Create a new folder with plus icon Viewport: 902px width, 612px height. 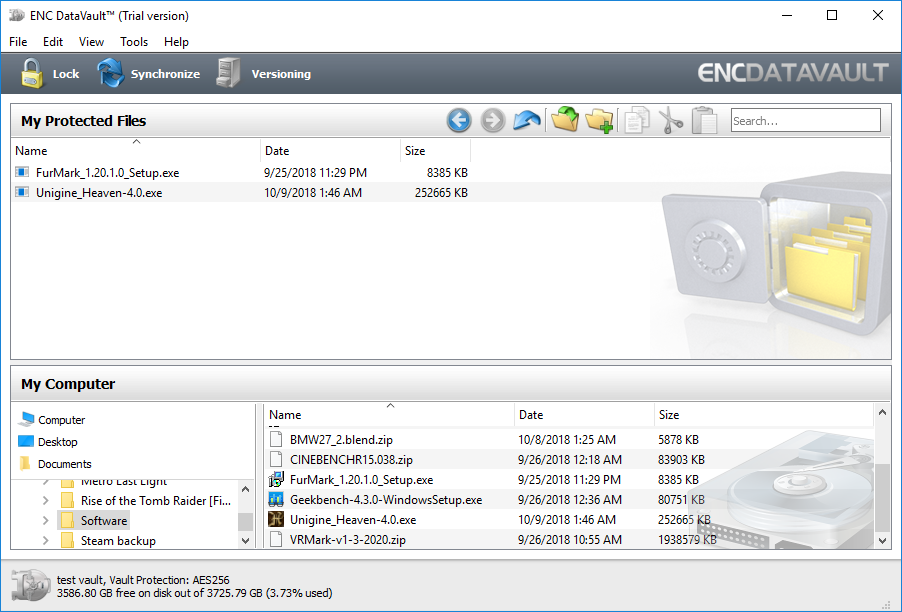599,121
